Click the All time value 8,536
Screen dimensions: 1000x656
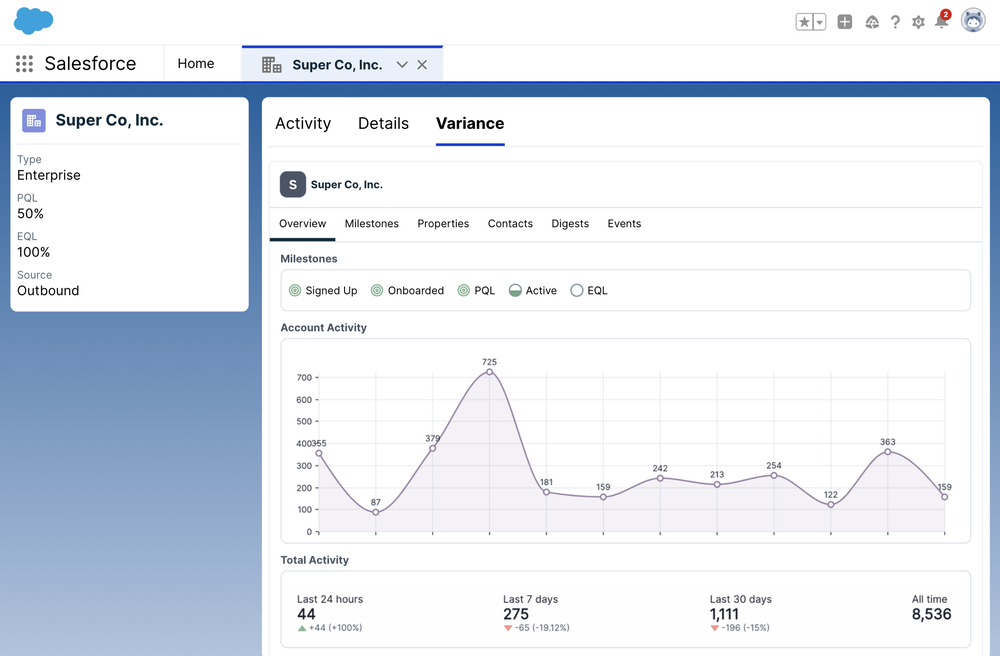click(x=931, y=614)
